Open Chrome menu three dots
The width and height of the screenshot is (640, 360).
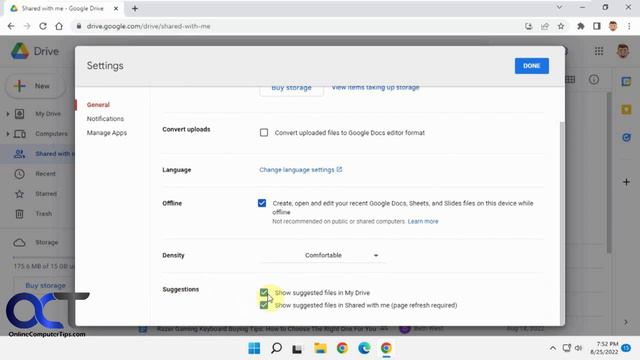coord(629,26)
